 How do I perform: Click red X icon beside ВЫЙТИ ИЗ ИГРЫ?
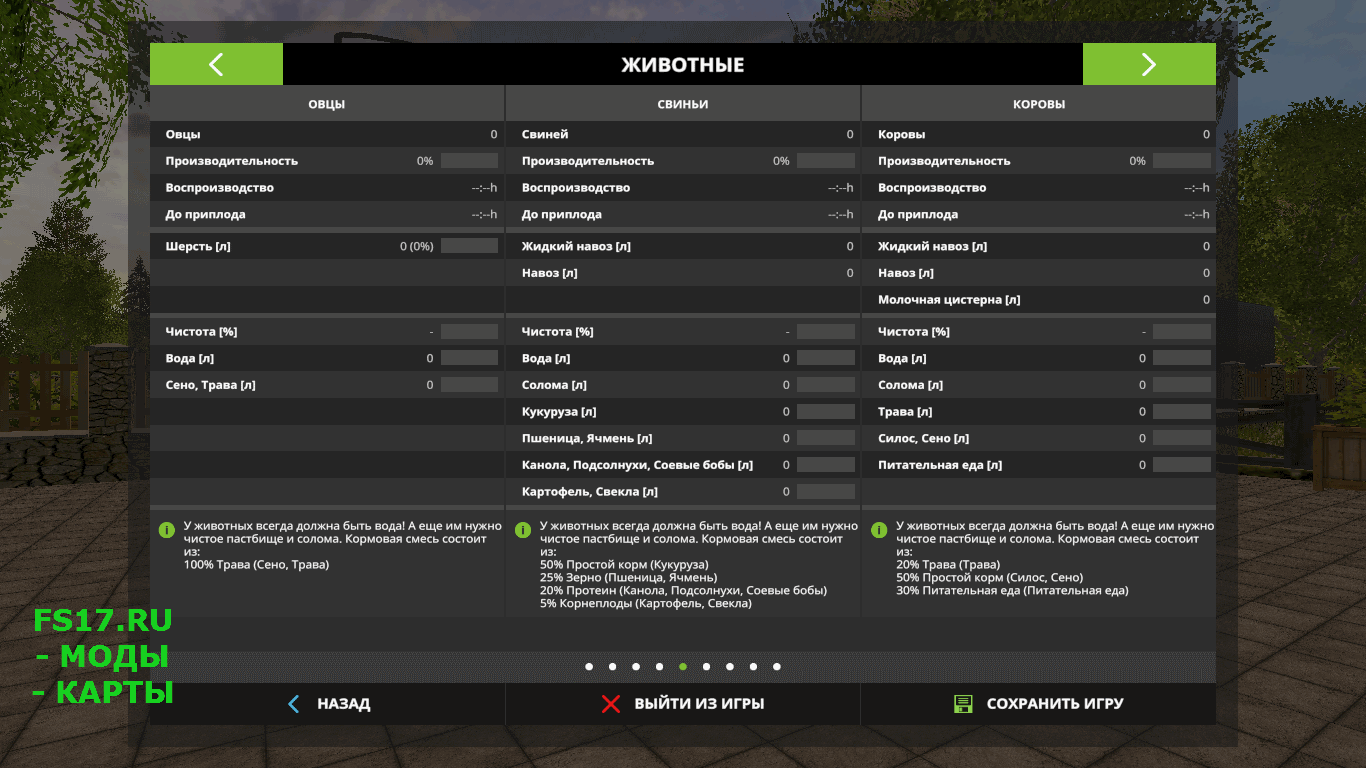pos(610,704)
